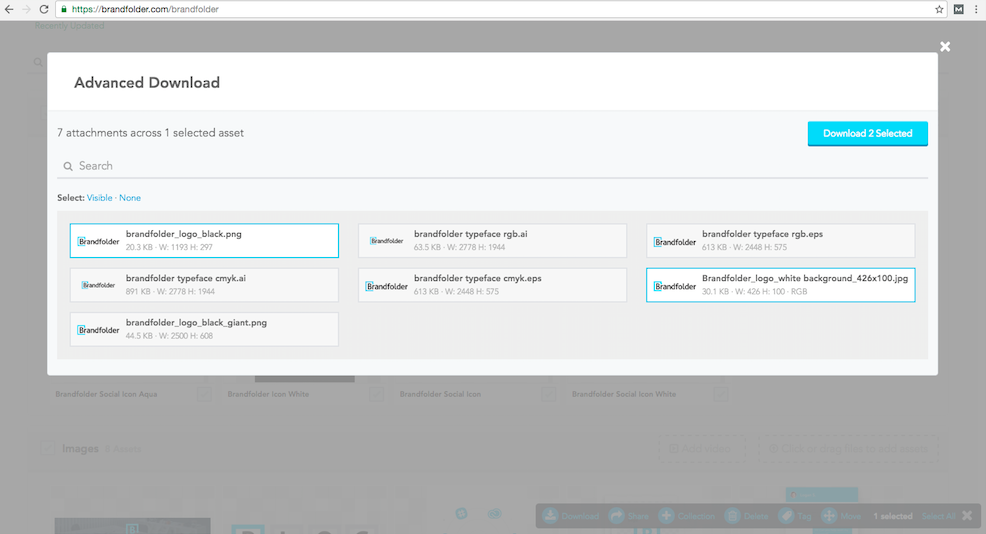Viewport: 986px width, 534px height.
Task: Toggle checkbox for Brandfolder Icon White
Action: tap(377, 394)
